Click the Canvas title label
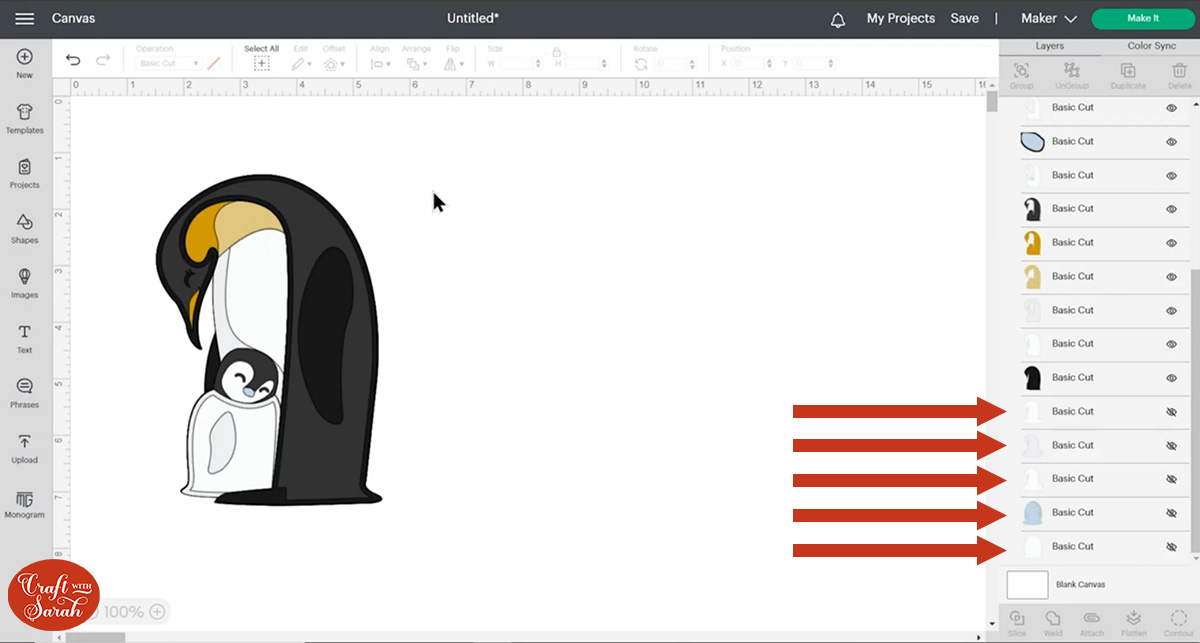The height and width of the screenshot is (643, 1200). (73, 18)
